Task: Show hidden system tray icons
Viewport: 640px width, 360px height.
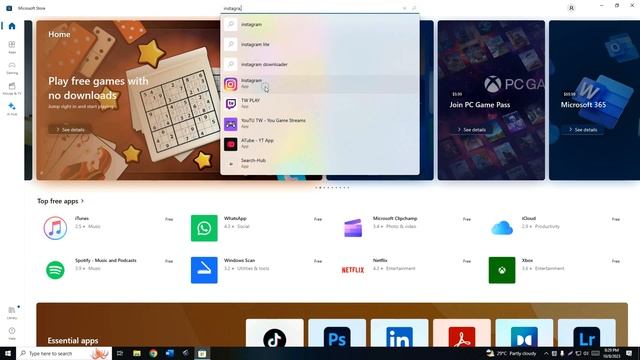Action: pyautogui.click(x=546, y=353)
